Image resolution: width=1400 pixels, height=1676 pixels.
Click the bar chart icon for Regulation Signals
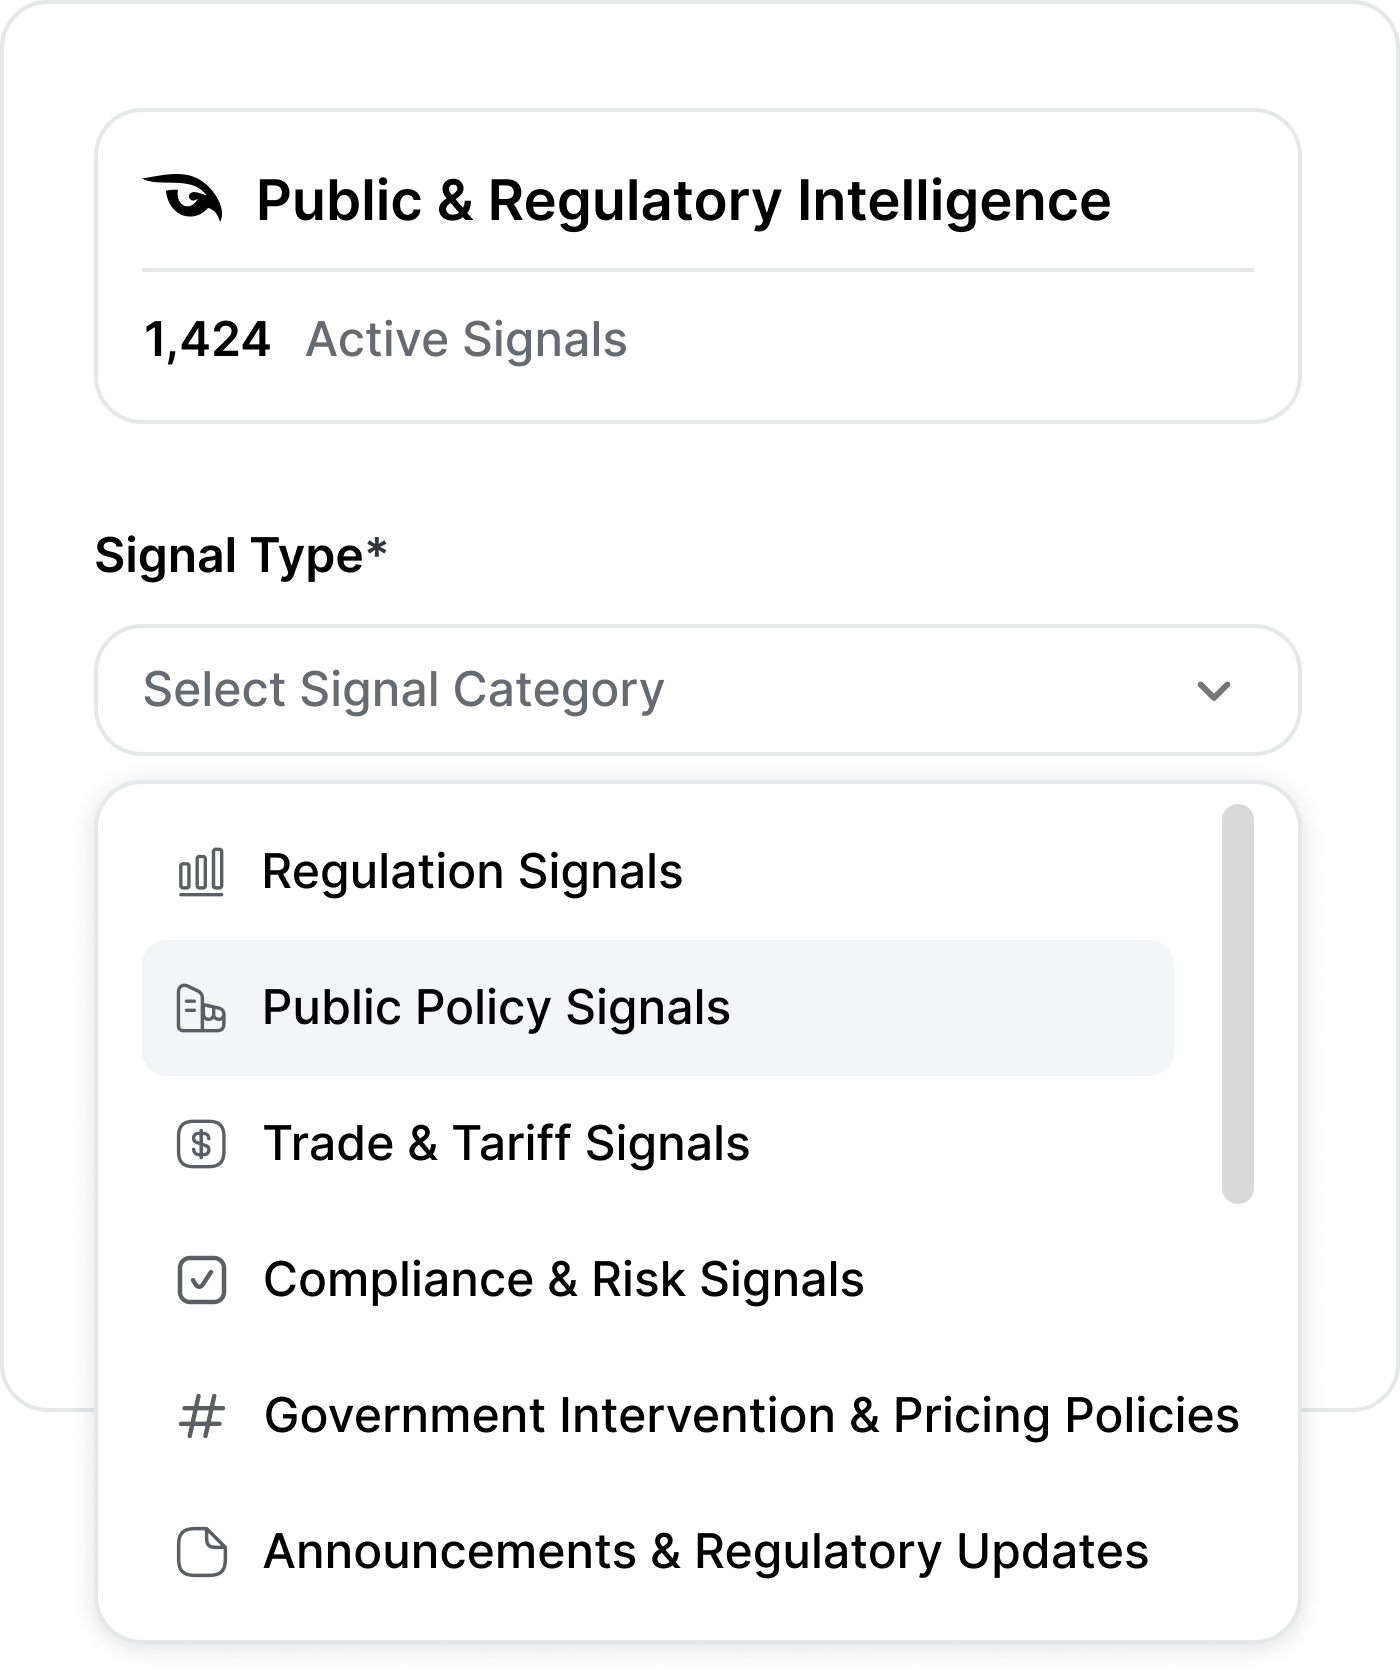tap(201, 872)
